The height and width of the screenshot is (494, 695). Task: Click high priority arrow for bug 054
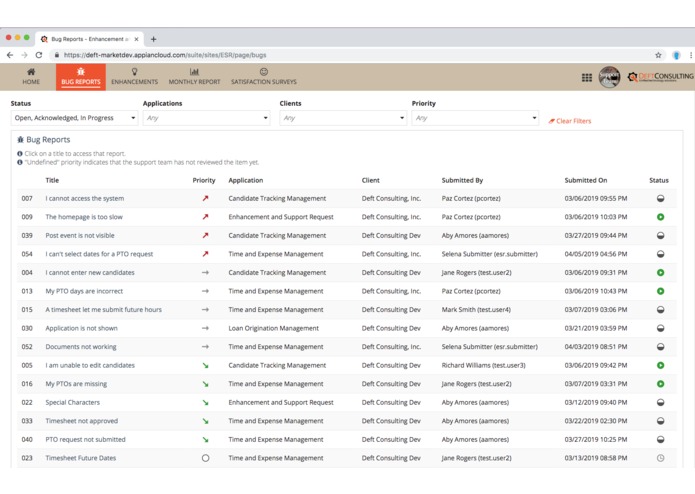pyautogui.click(x=205, y=254)
